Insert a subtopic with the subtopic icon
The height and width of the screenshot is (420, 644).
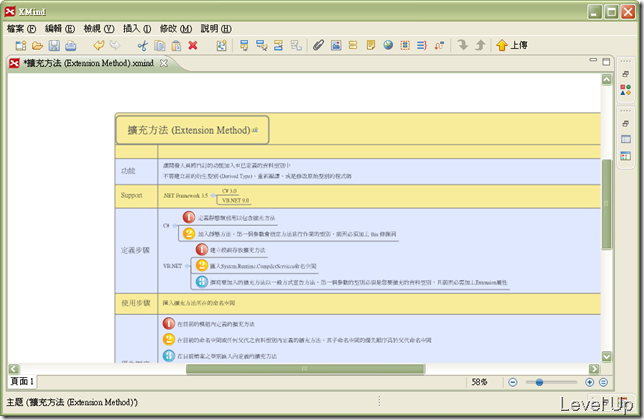pyautogui.click(x=261, y=45)
